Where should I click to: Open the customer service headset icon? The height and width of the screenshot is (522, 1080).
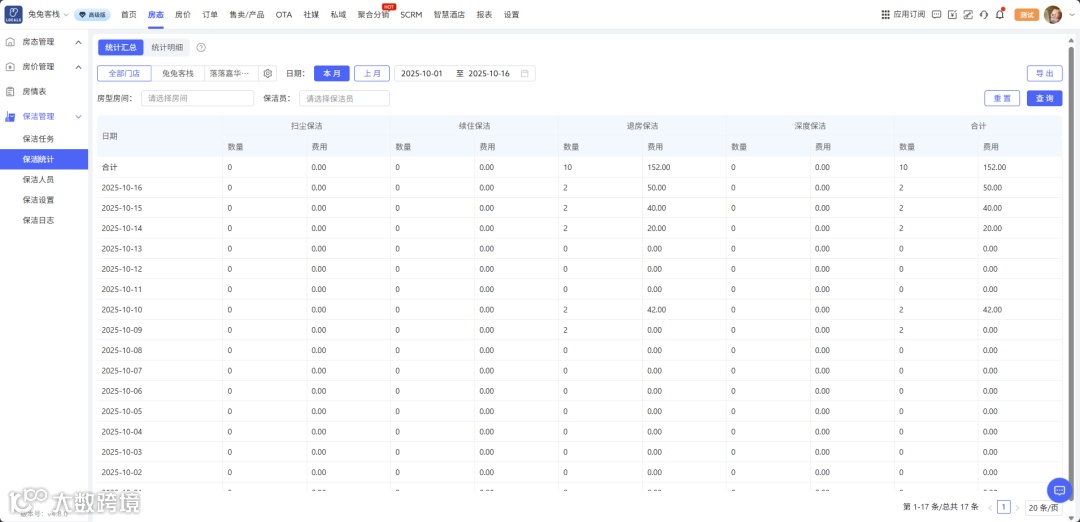point(984,14)
